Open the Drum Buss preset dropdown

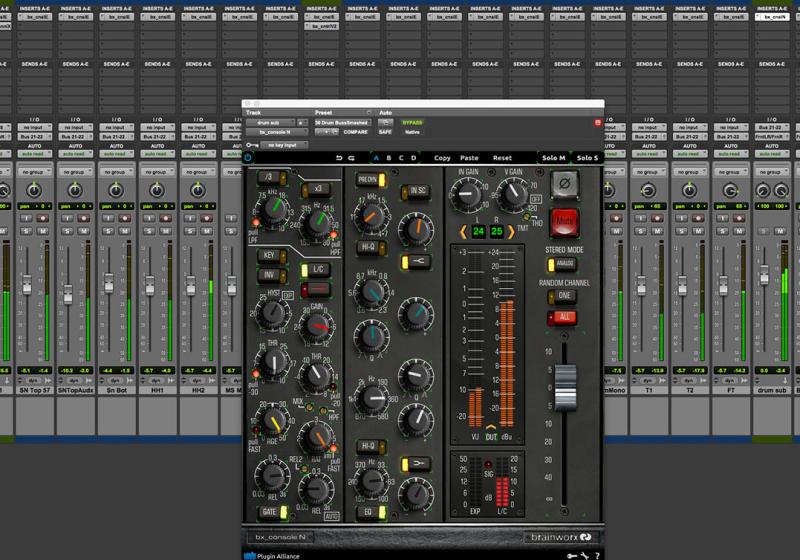coord(342,123)
